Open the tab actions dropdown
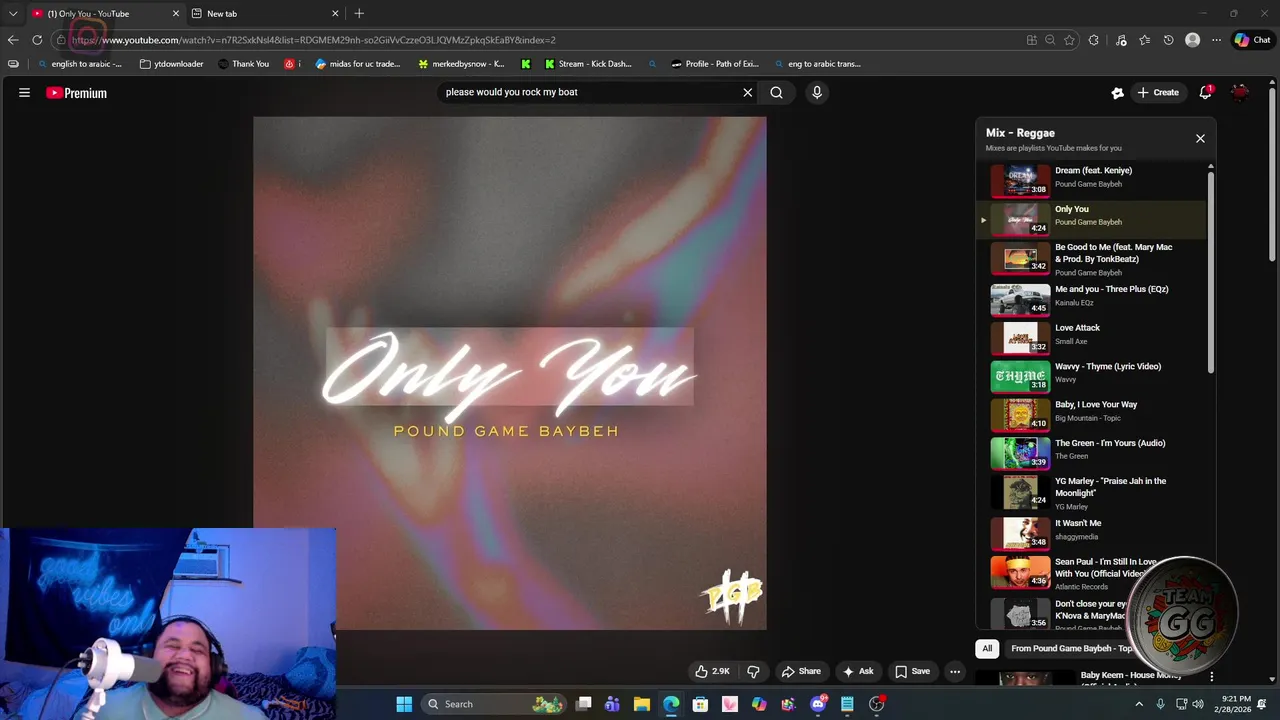Screen dimensions: 1280x720 [12, 13]
